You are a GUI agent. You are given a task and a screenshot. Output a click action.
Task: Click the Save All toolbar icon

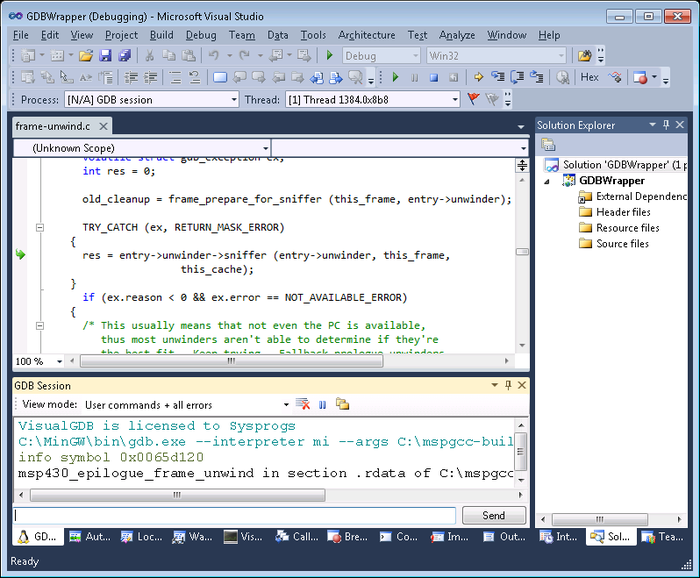tap(125, 56)
